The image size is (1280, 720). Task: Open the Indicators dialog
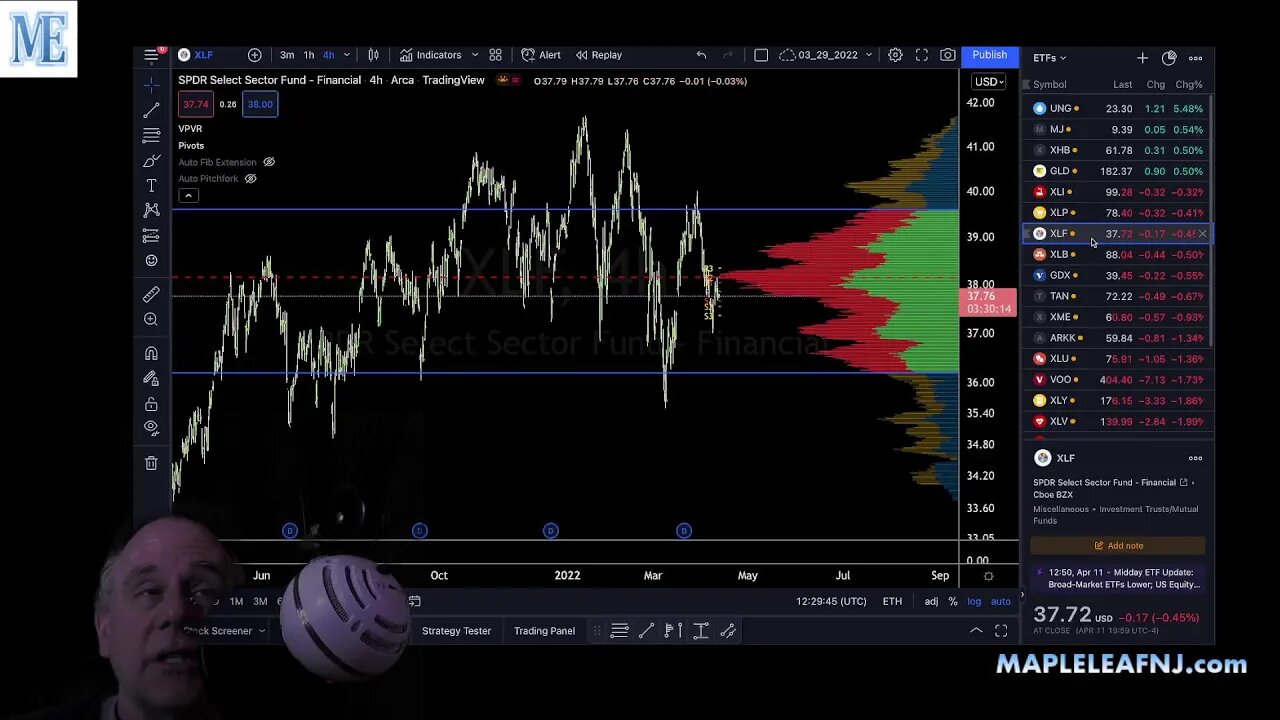tap(431, 55)
